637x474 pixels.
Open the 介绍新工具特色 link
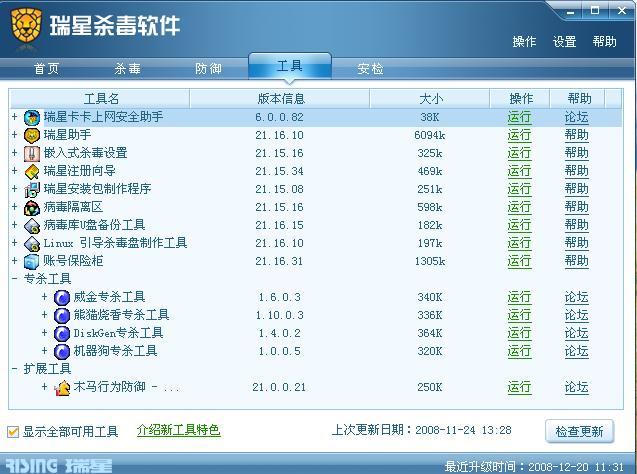pyautogui.click(x=178, y=430)
